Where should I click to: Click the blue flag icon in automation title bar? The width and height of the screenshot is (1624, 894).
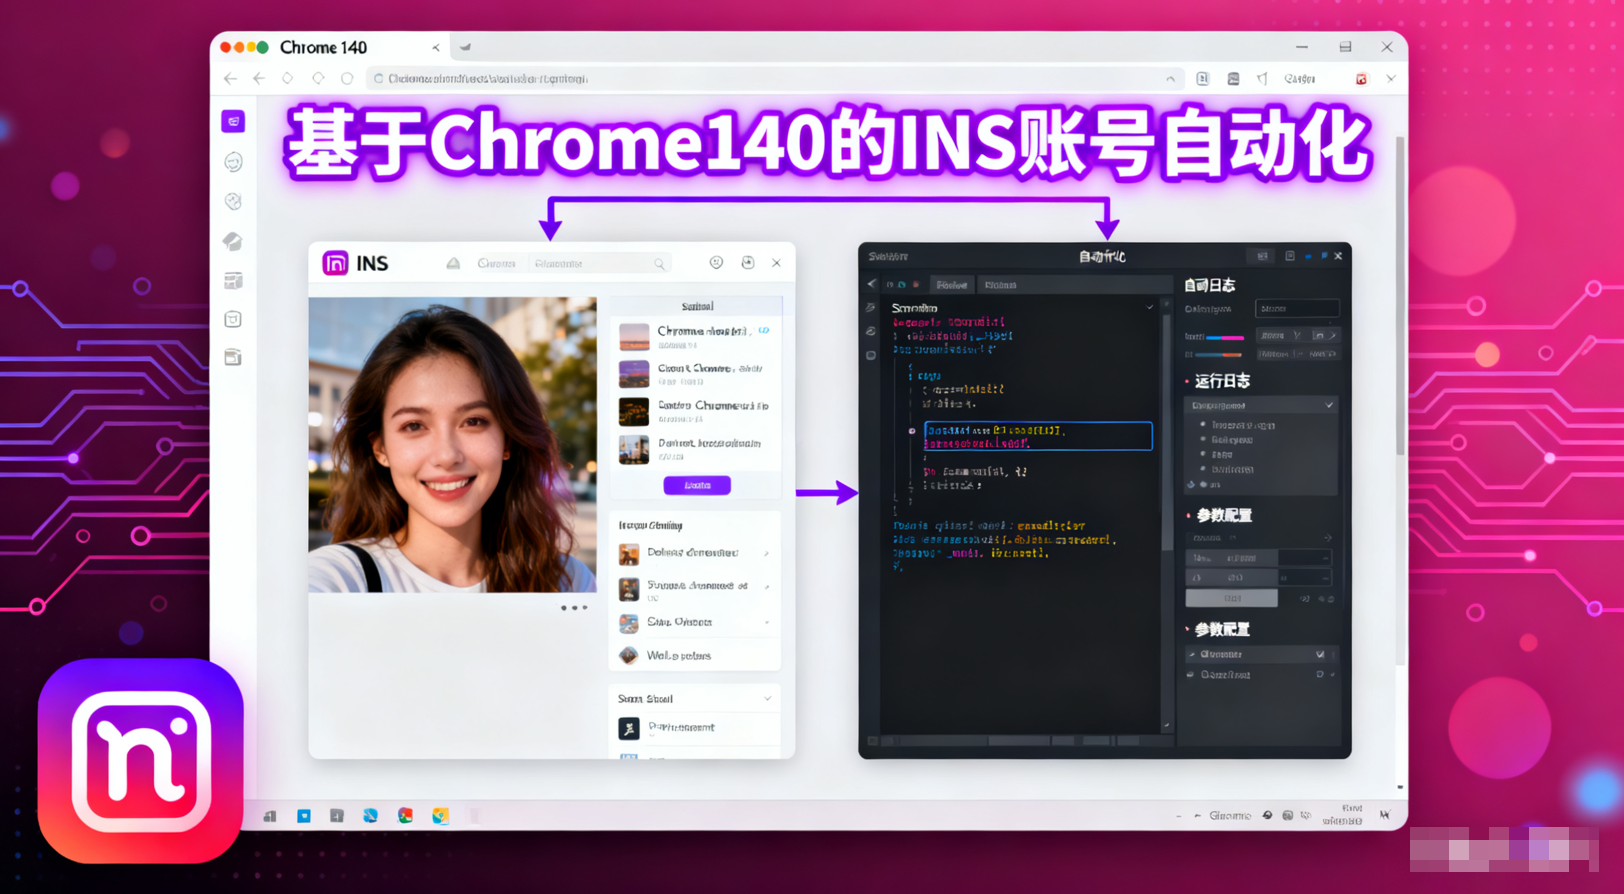pos(1324,256)
